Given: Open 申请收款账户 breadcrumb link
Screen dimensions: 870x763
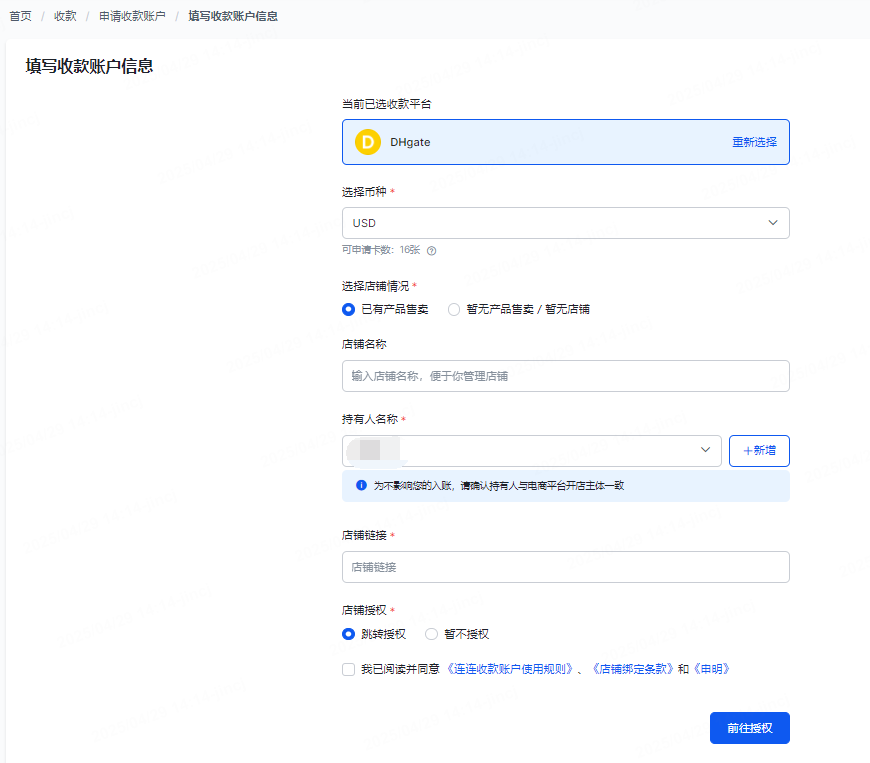Looking at the screenshot, I should (x=132, y=17).
